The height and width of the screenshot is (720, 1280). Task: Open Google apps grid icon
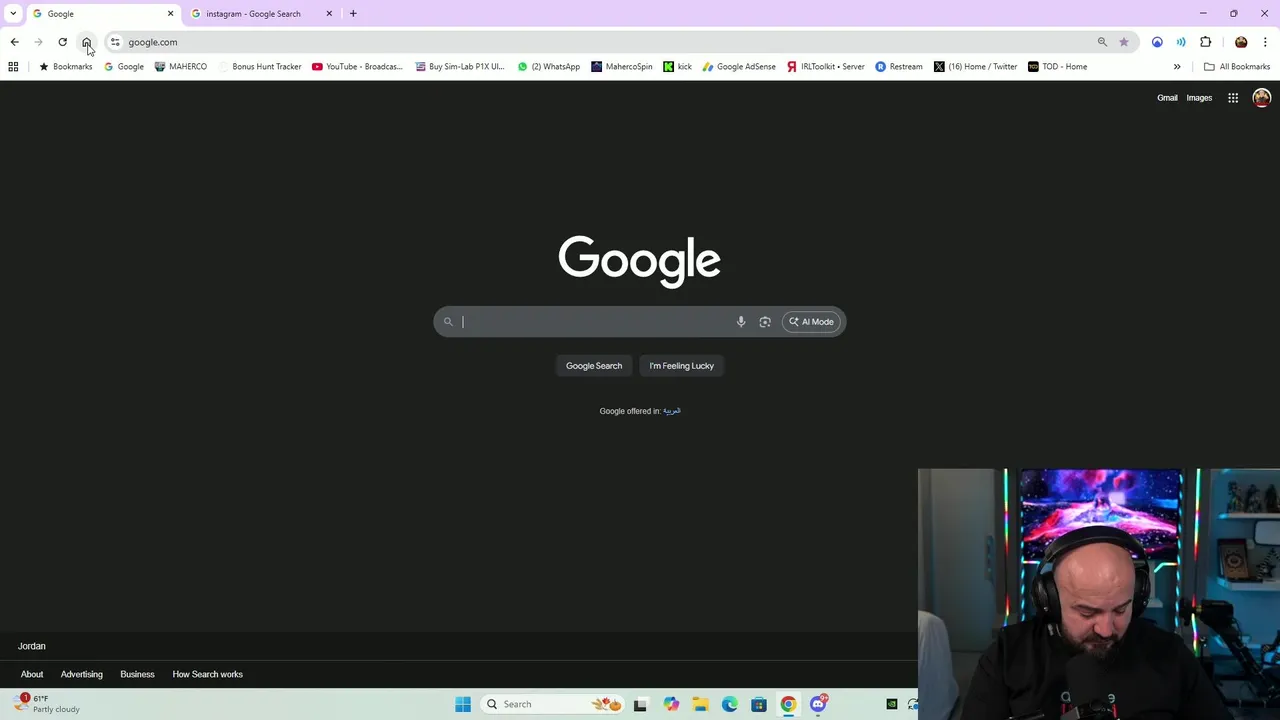click(x=1233, y=98)
